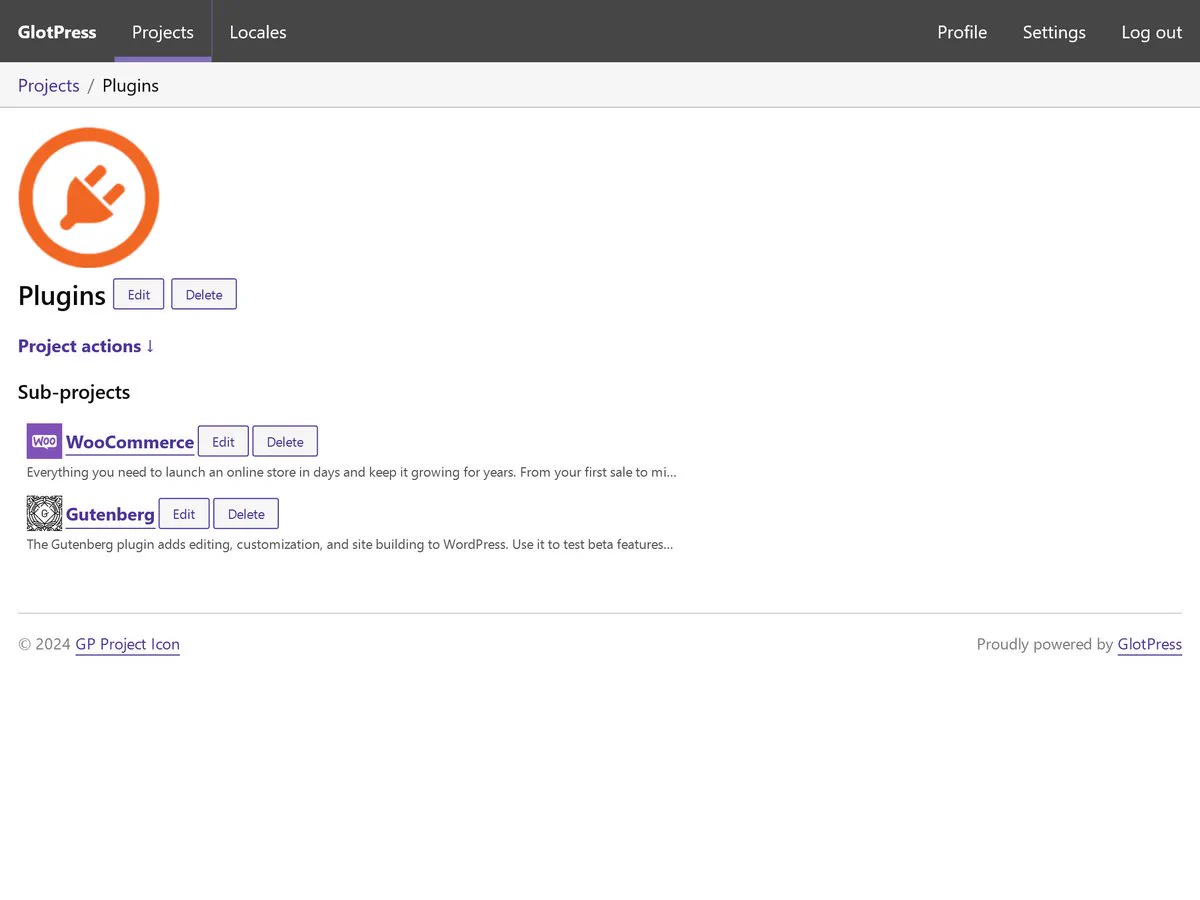
Task: Click the "Proudly powered by" text
Action: click(x=1045, y=645)
